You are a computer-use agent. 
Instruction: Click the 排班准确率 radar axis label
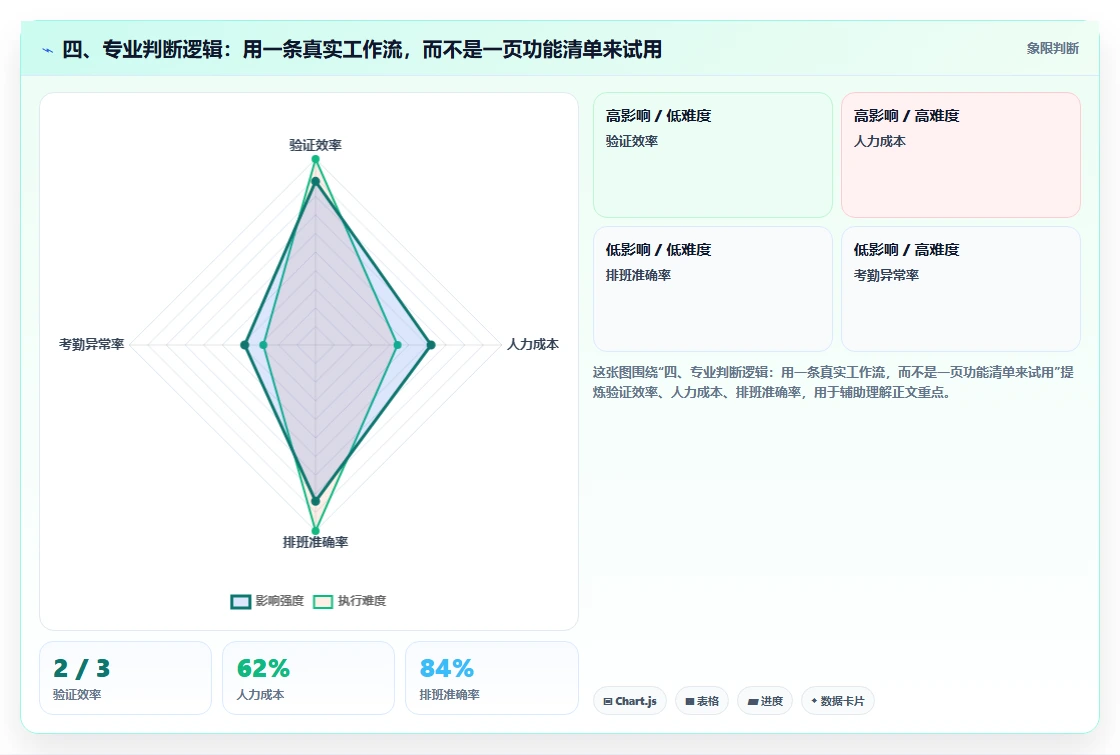[x=315, y=542]
